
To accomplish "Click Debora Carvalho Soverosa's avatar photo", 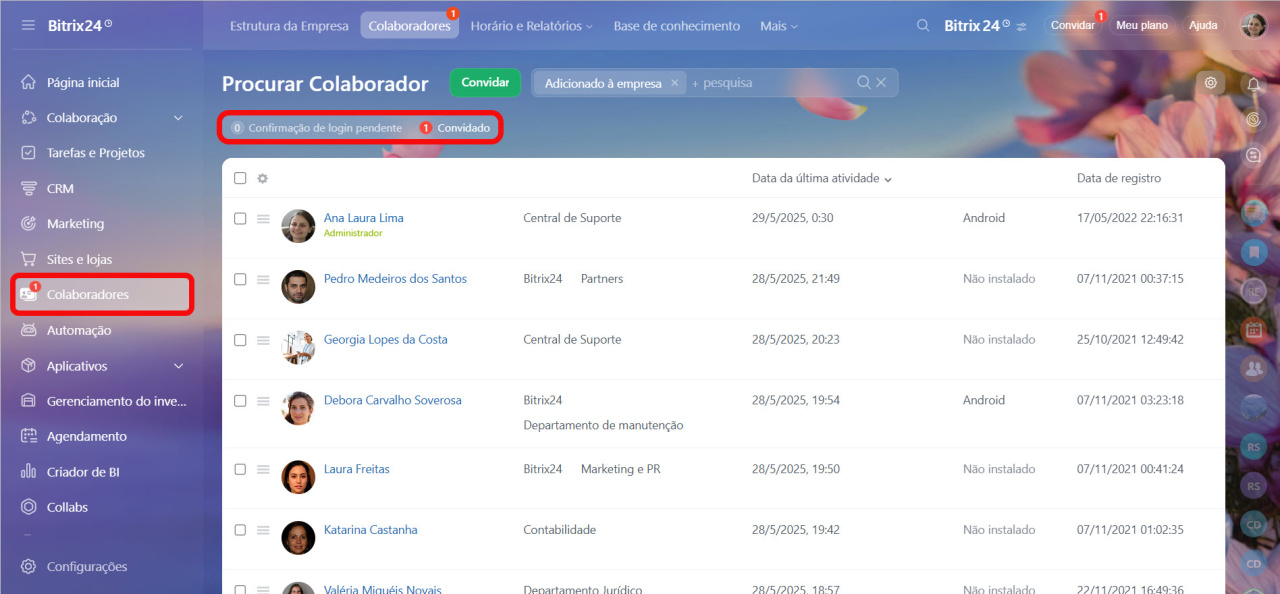I will click(x=298, y=408).
